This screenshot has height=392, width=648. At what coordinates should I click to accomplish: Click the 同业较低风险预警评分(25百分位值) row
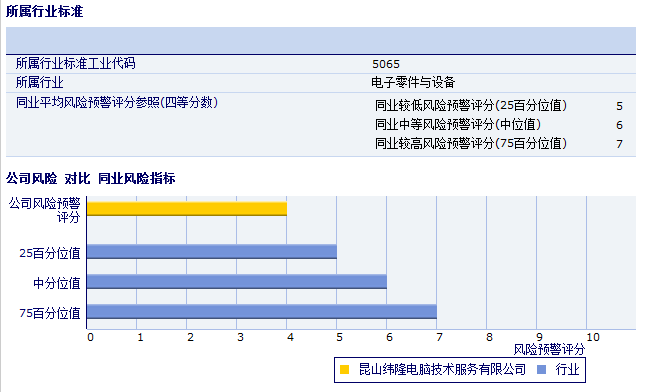coord(499,106)
